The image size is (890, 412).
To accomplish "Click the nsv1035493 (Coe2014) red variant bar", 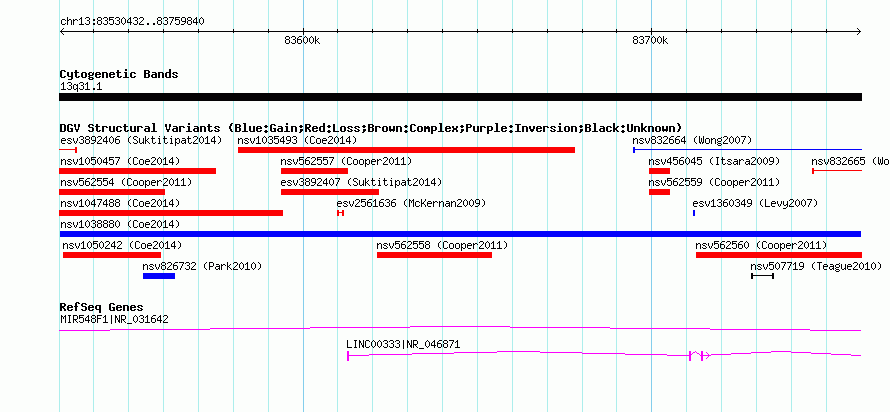I will pos(406,150).
